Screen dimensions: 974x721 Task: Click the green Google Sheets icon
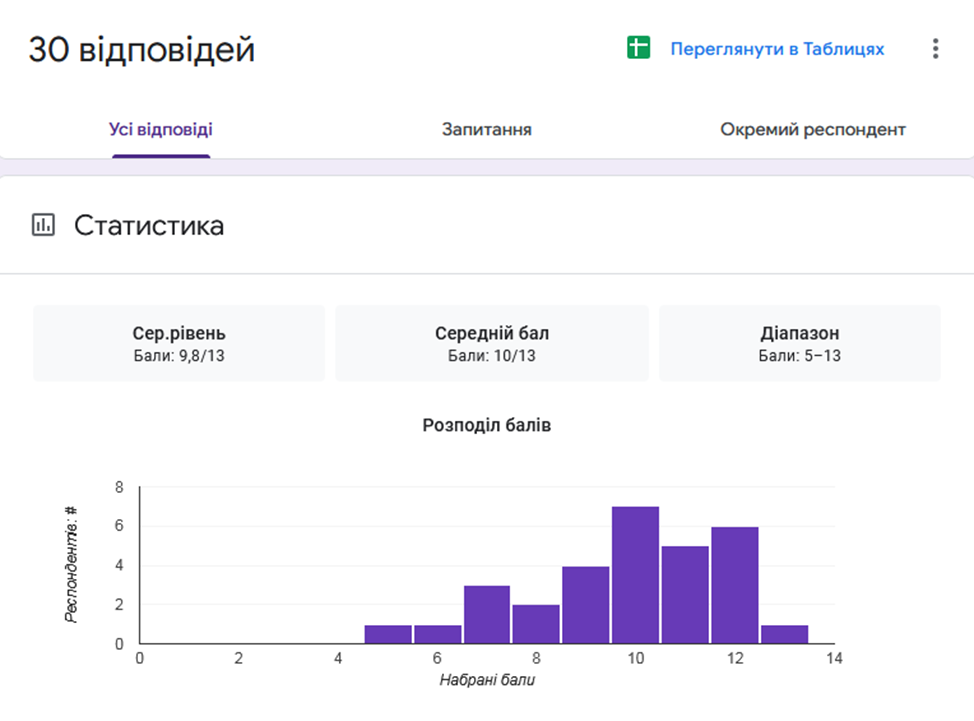click(638, 48)
